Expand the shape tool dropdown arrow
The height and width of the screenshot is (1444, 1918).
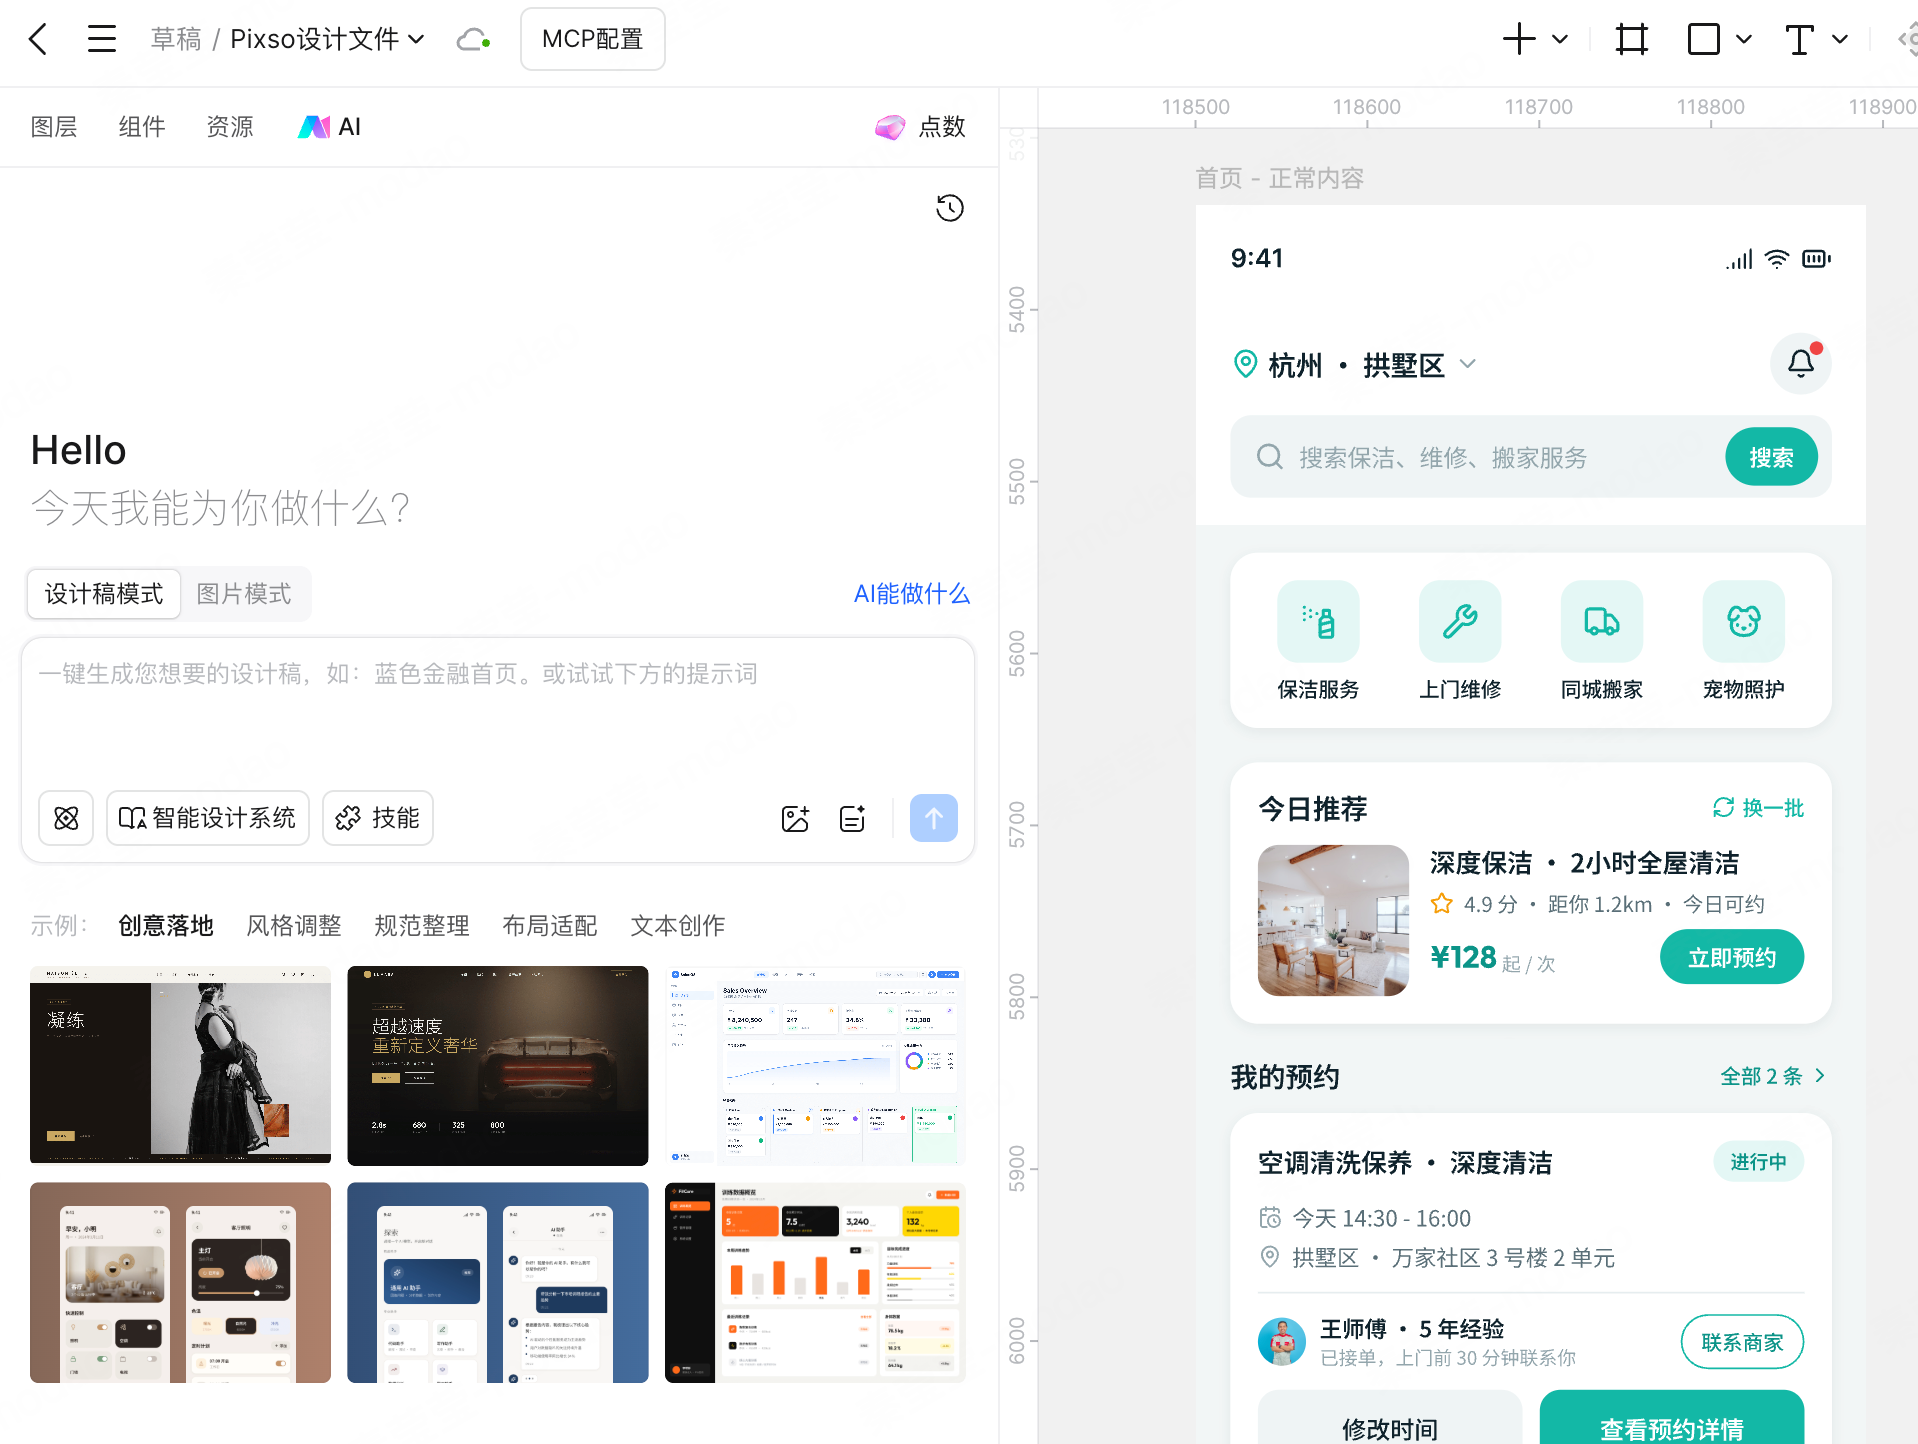pyautogui.click(x=1744, y=39)
